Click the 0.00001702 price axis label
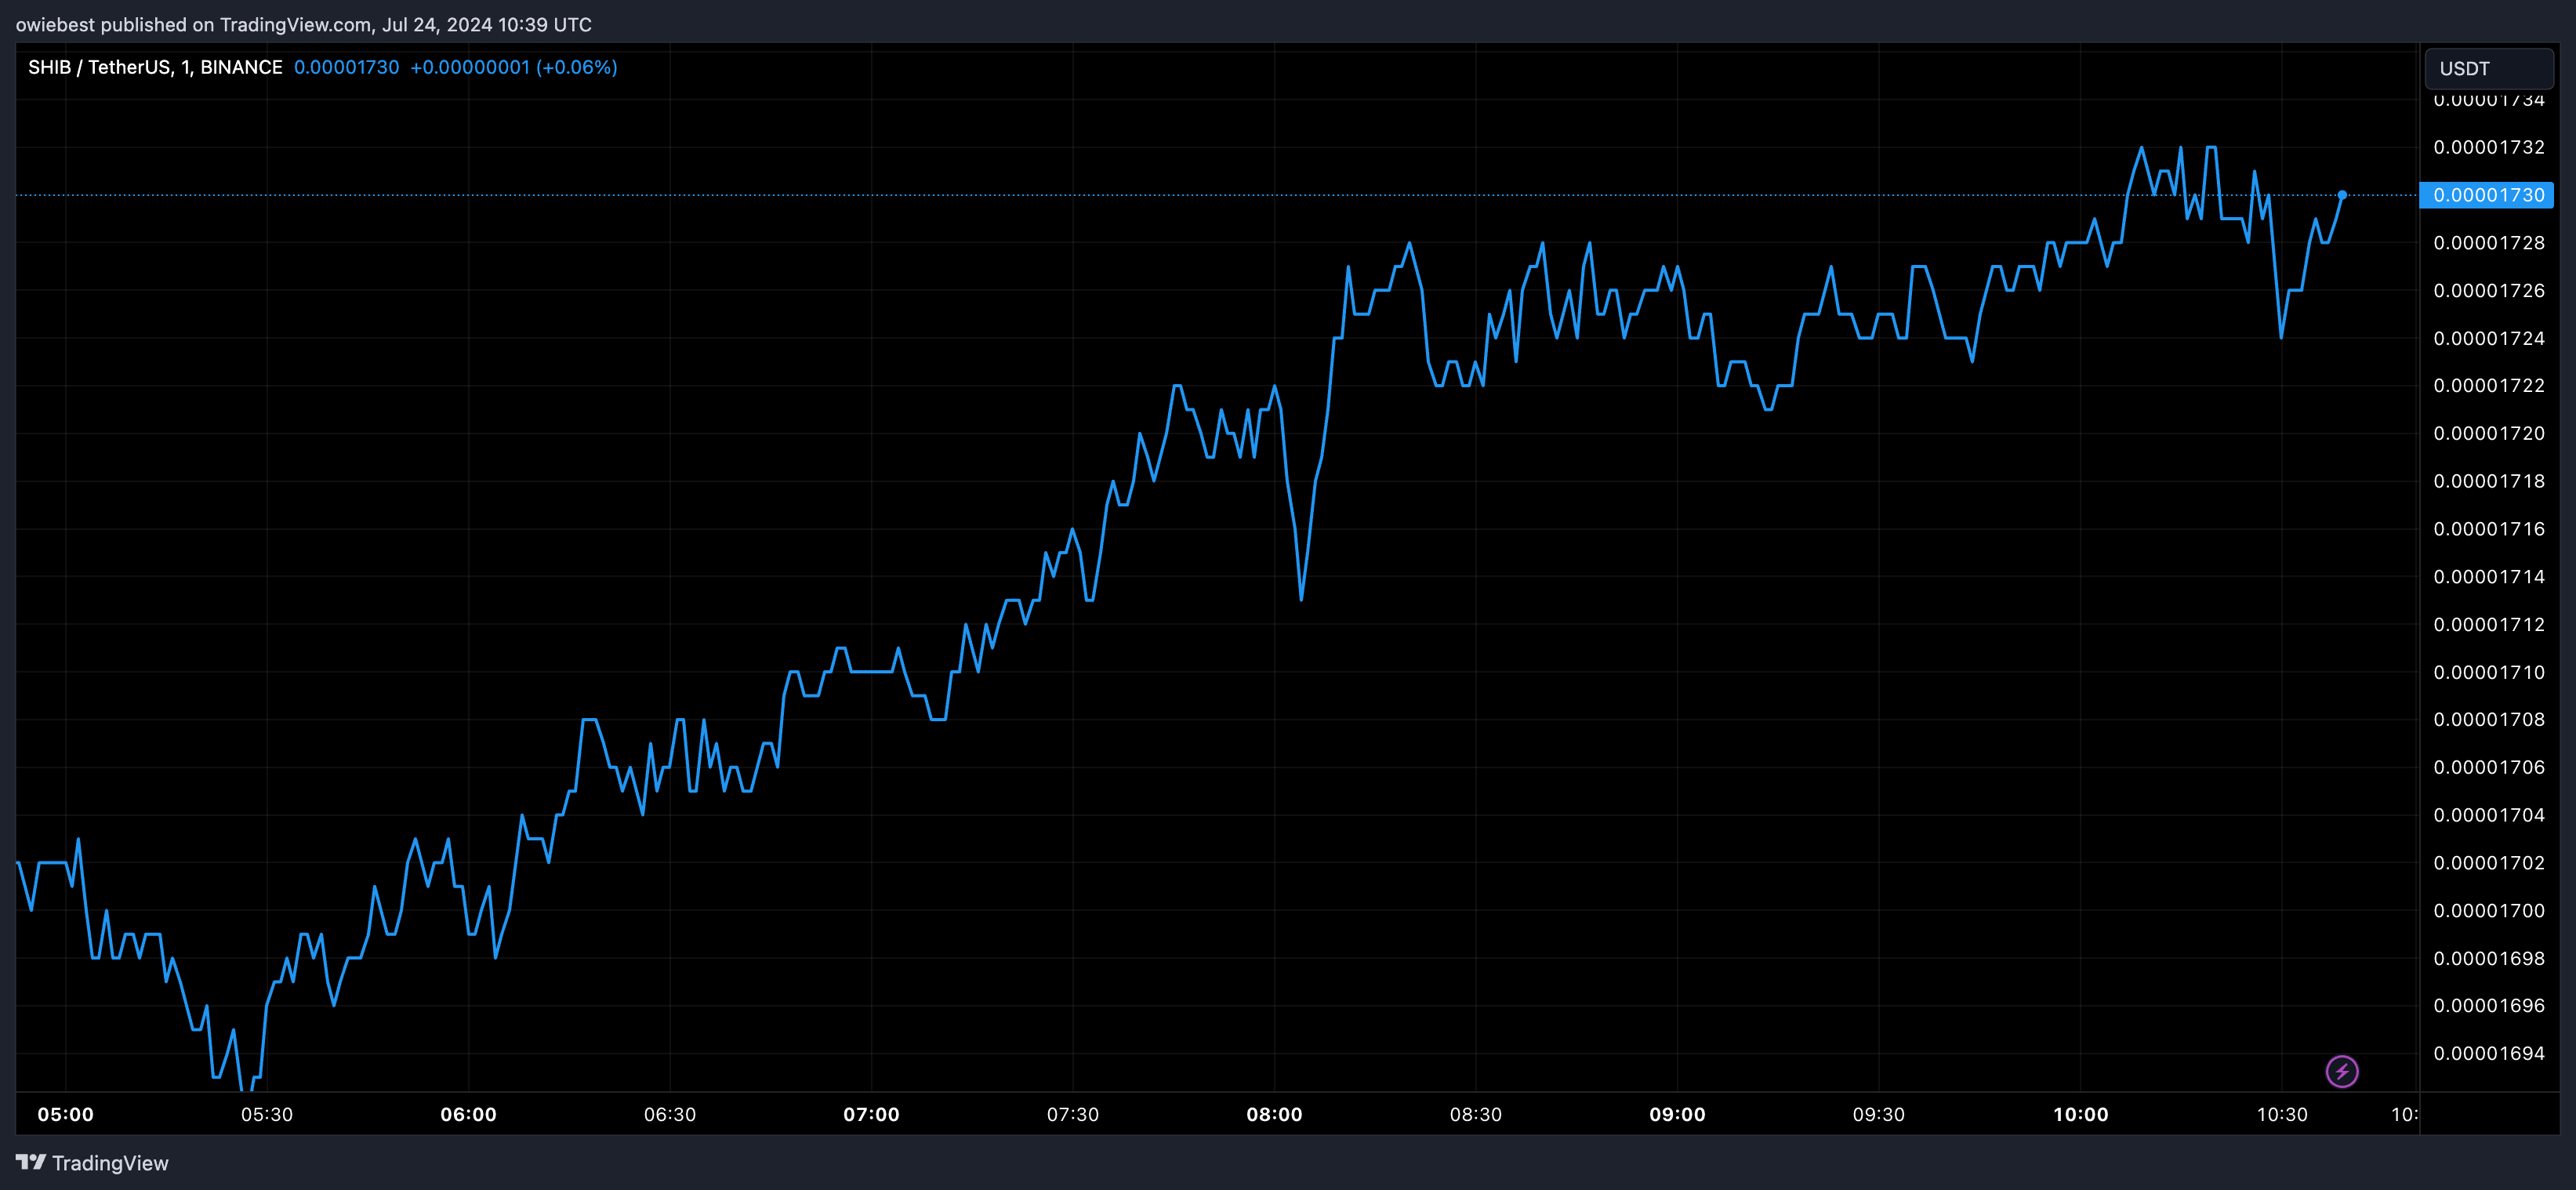The width and height of the screenshot is (2576, 1190). click(2489, 862)
